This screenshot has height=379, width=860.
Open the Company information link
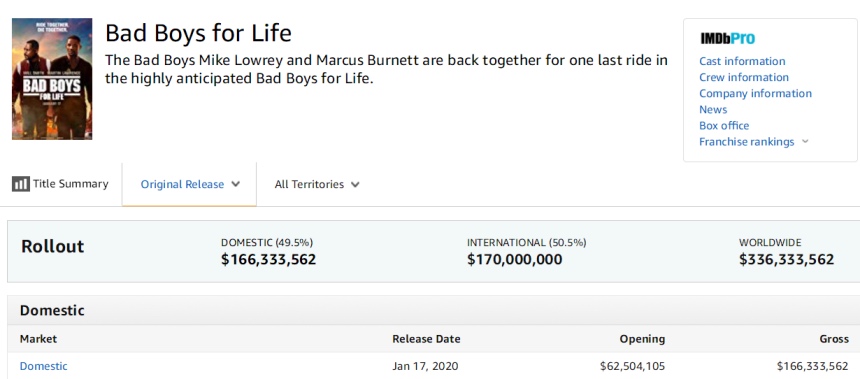pos(755,93)
